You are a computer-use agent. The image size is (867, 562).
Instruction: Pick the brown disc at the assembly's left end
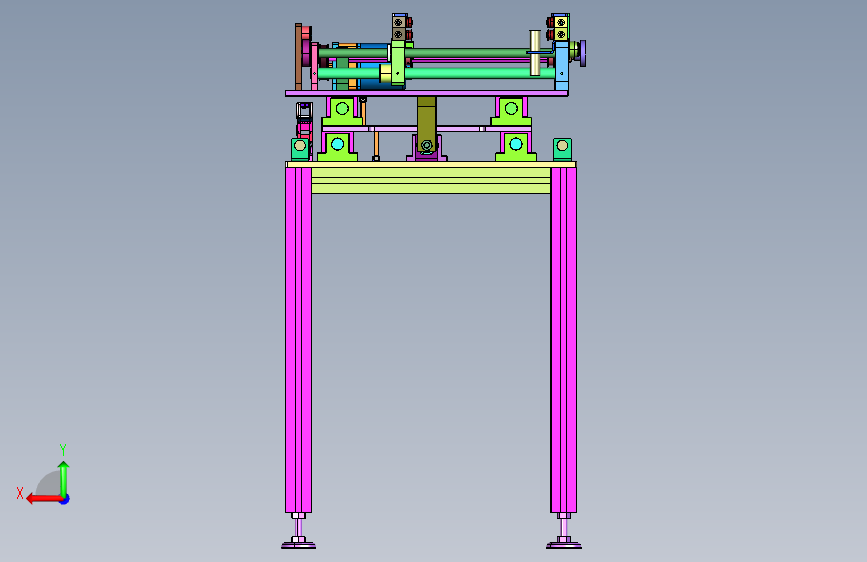pyautogui.click(x=299, y=56)
